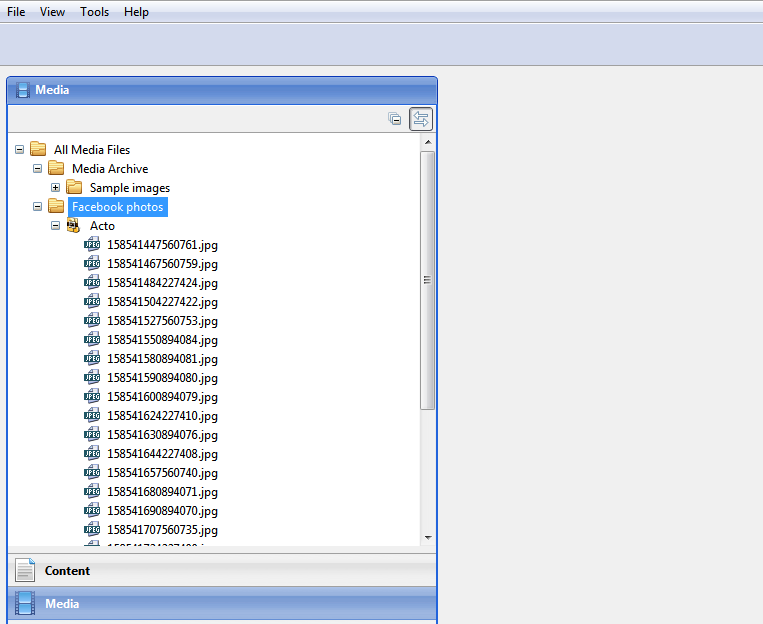Click the tree scrollbar down arrow
The image size is (763, 624).
click(428, 537)
